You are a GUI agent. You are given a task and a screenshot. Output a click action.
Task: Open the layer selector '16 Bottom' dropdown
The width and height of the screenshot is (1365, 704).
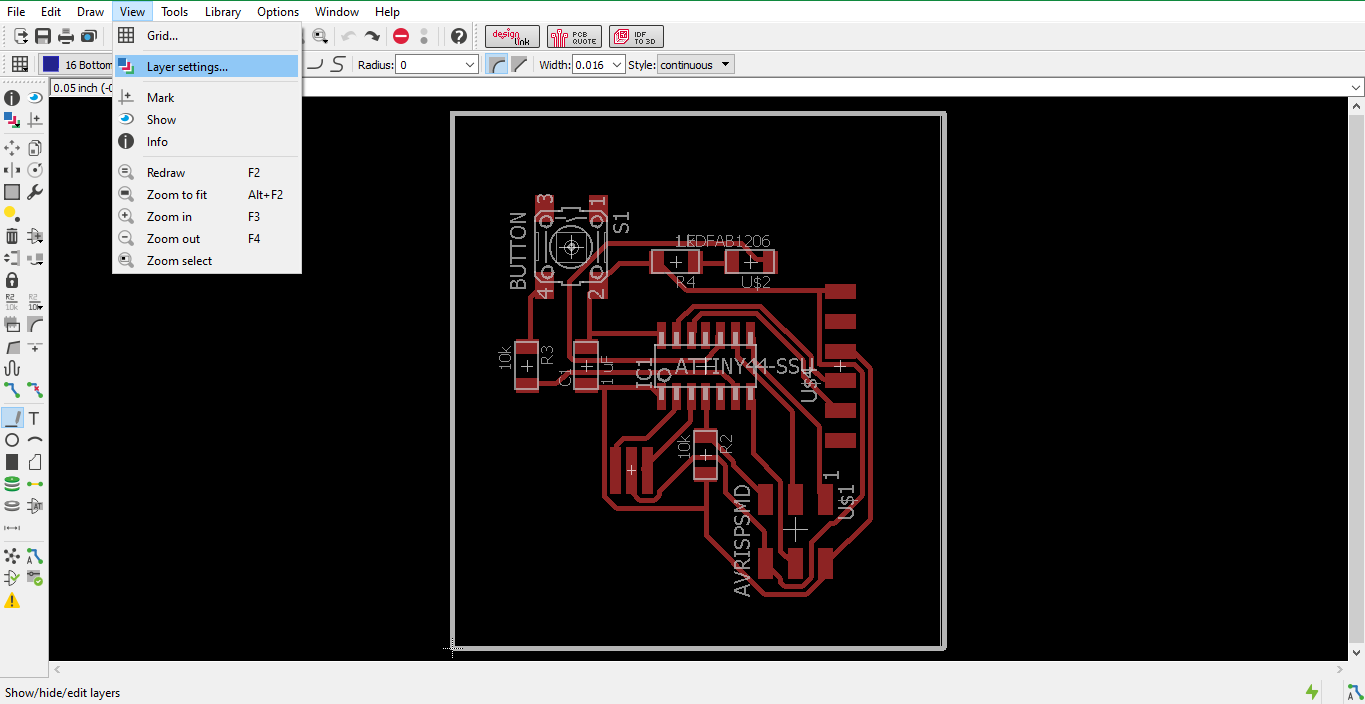(x=78, y=64)
